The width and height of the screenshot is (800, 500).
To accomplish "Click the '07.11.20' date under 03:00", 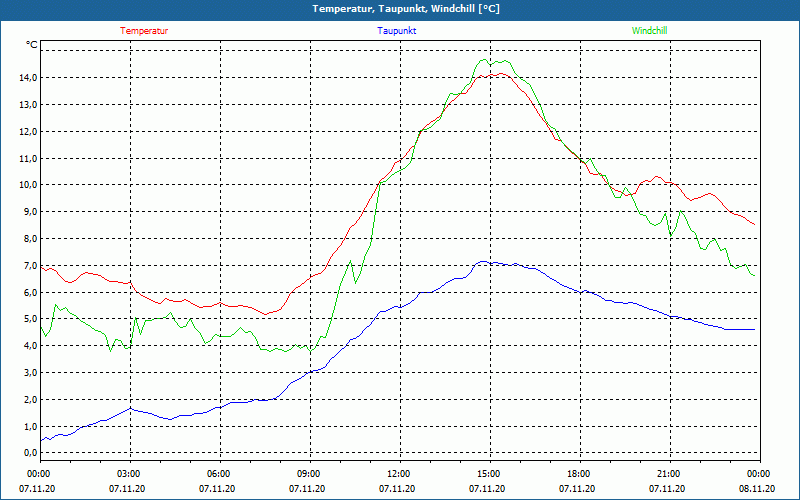I will coord(127,489).
